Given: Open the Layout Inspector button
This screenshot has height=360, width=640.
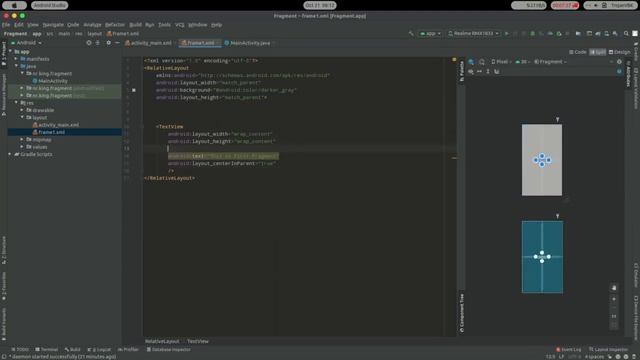Looking at the screenshot, I should click(x=608, y=350).
